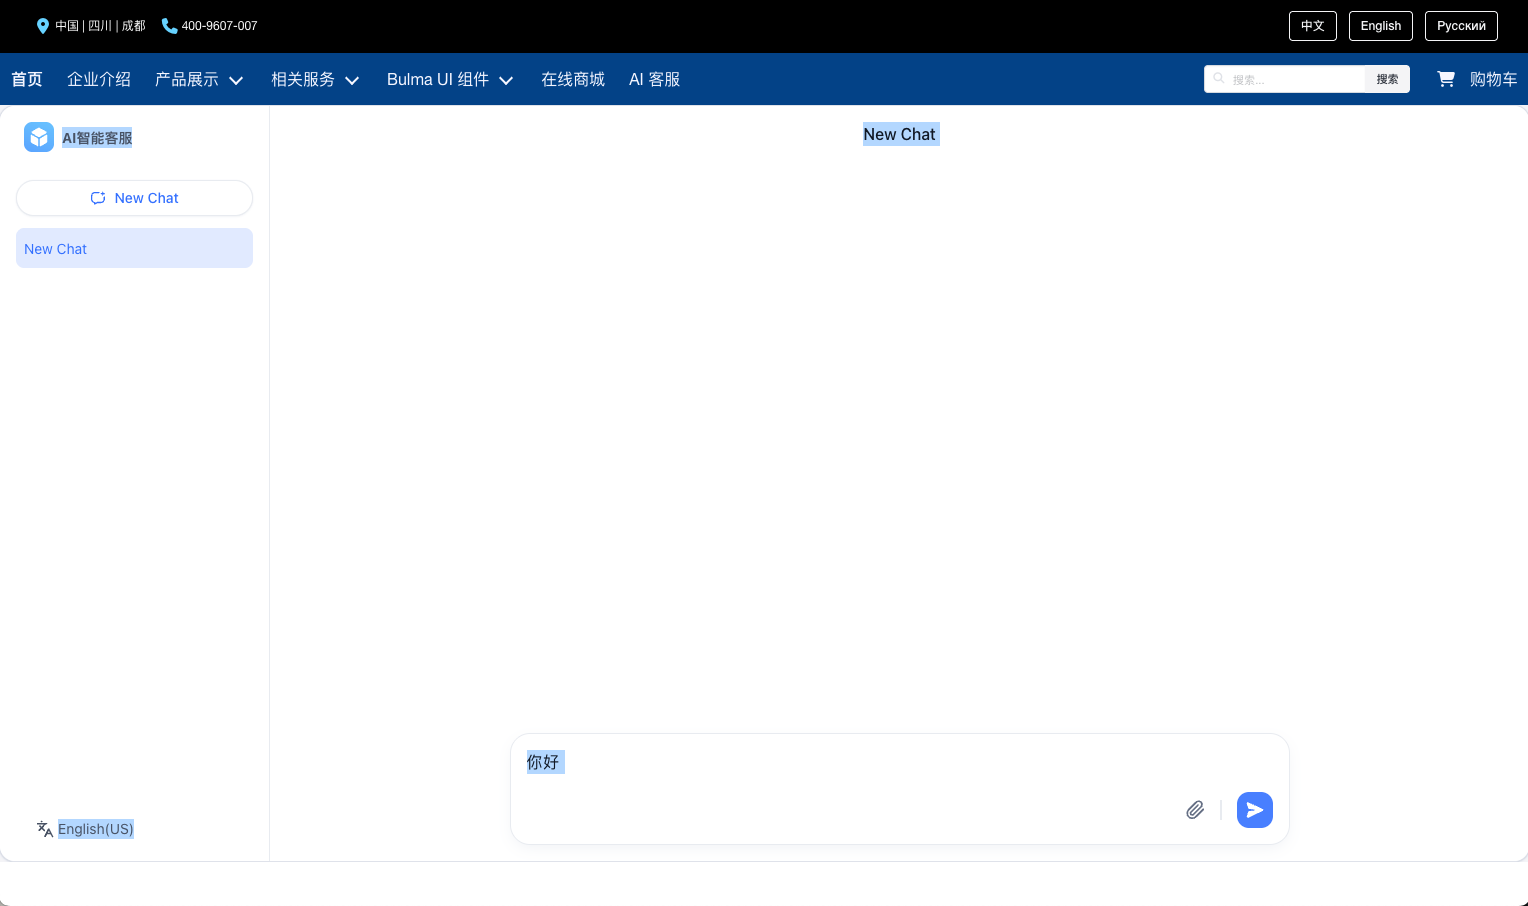The width and height of the screenshot is (1528, 906).
Task: Switch site language to Русский
Action: 1461,26
